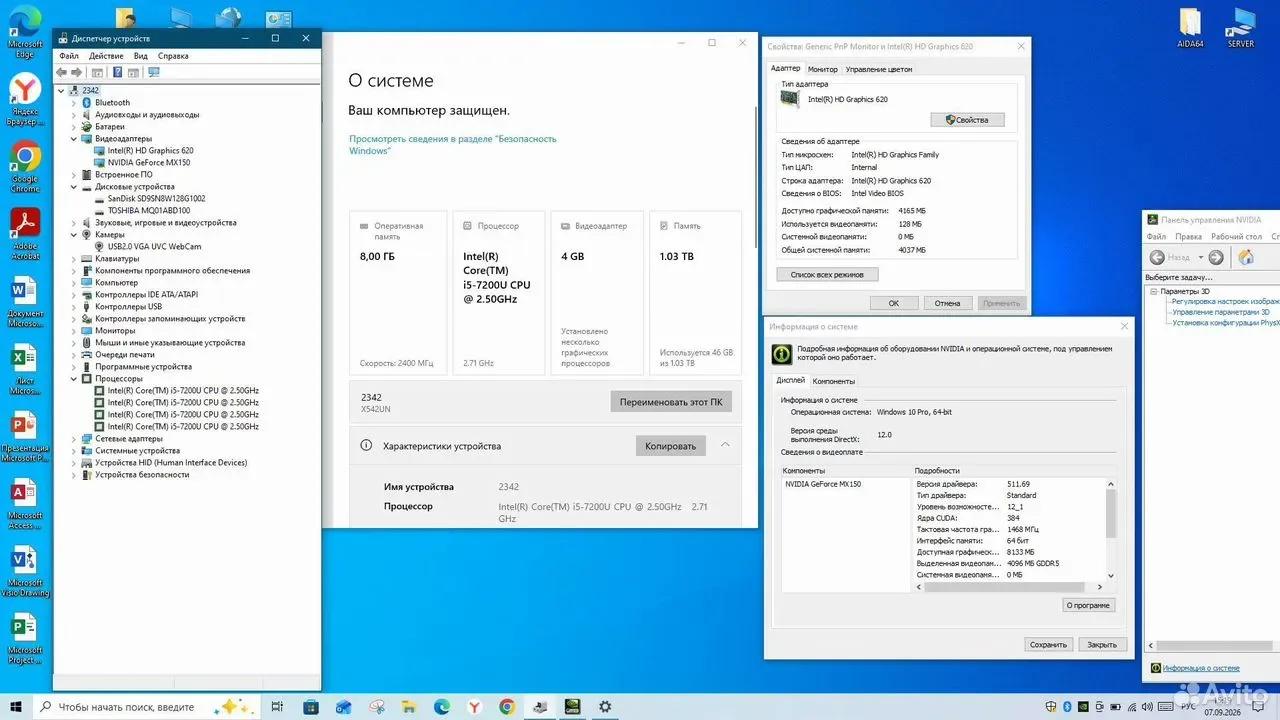1280x720 pixels.
Task: Open the Действие menu in Device Manager
Action: 106,56
